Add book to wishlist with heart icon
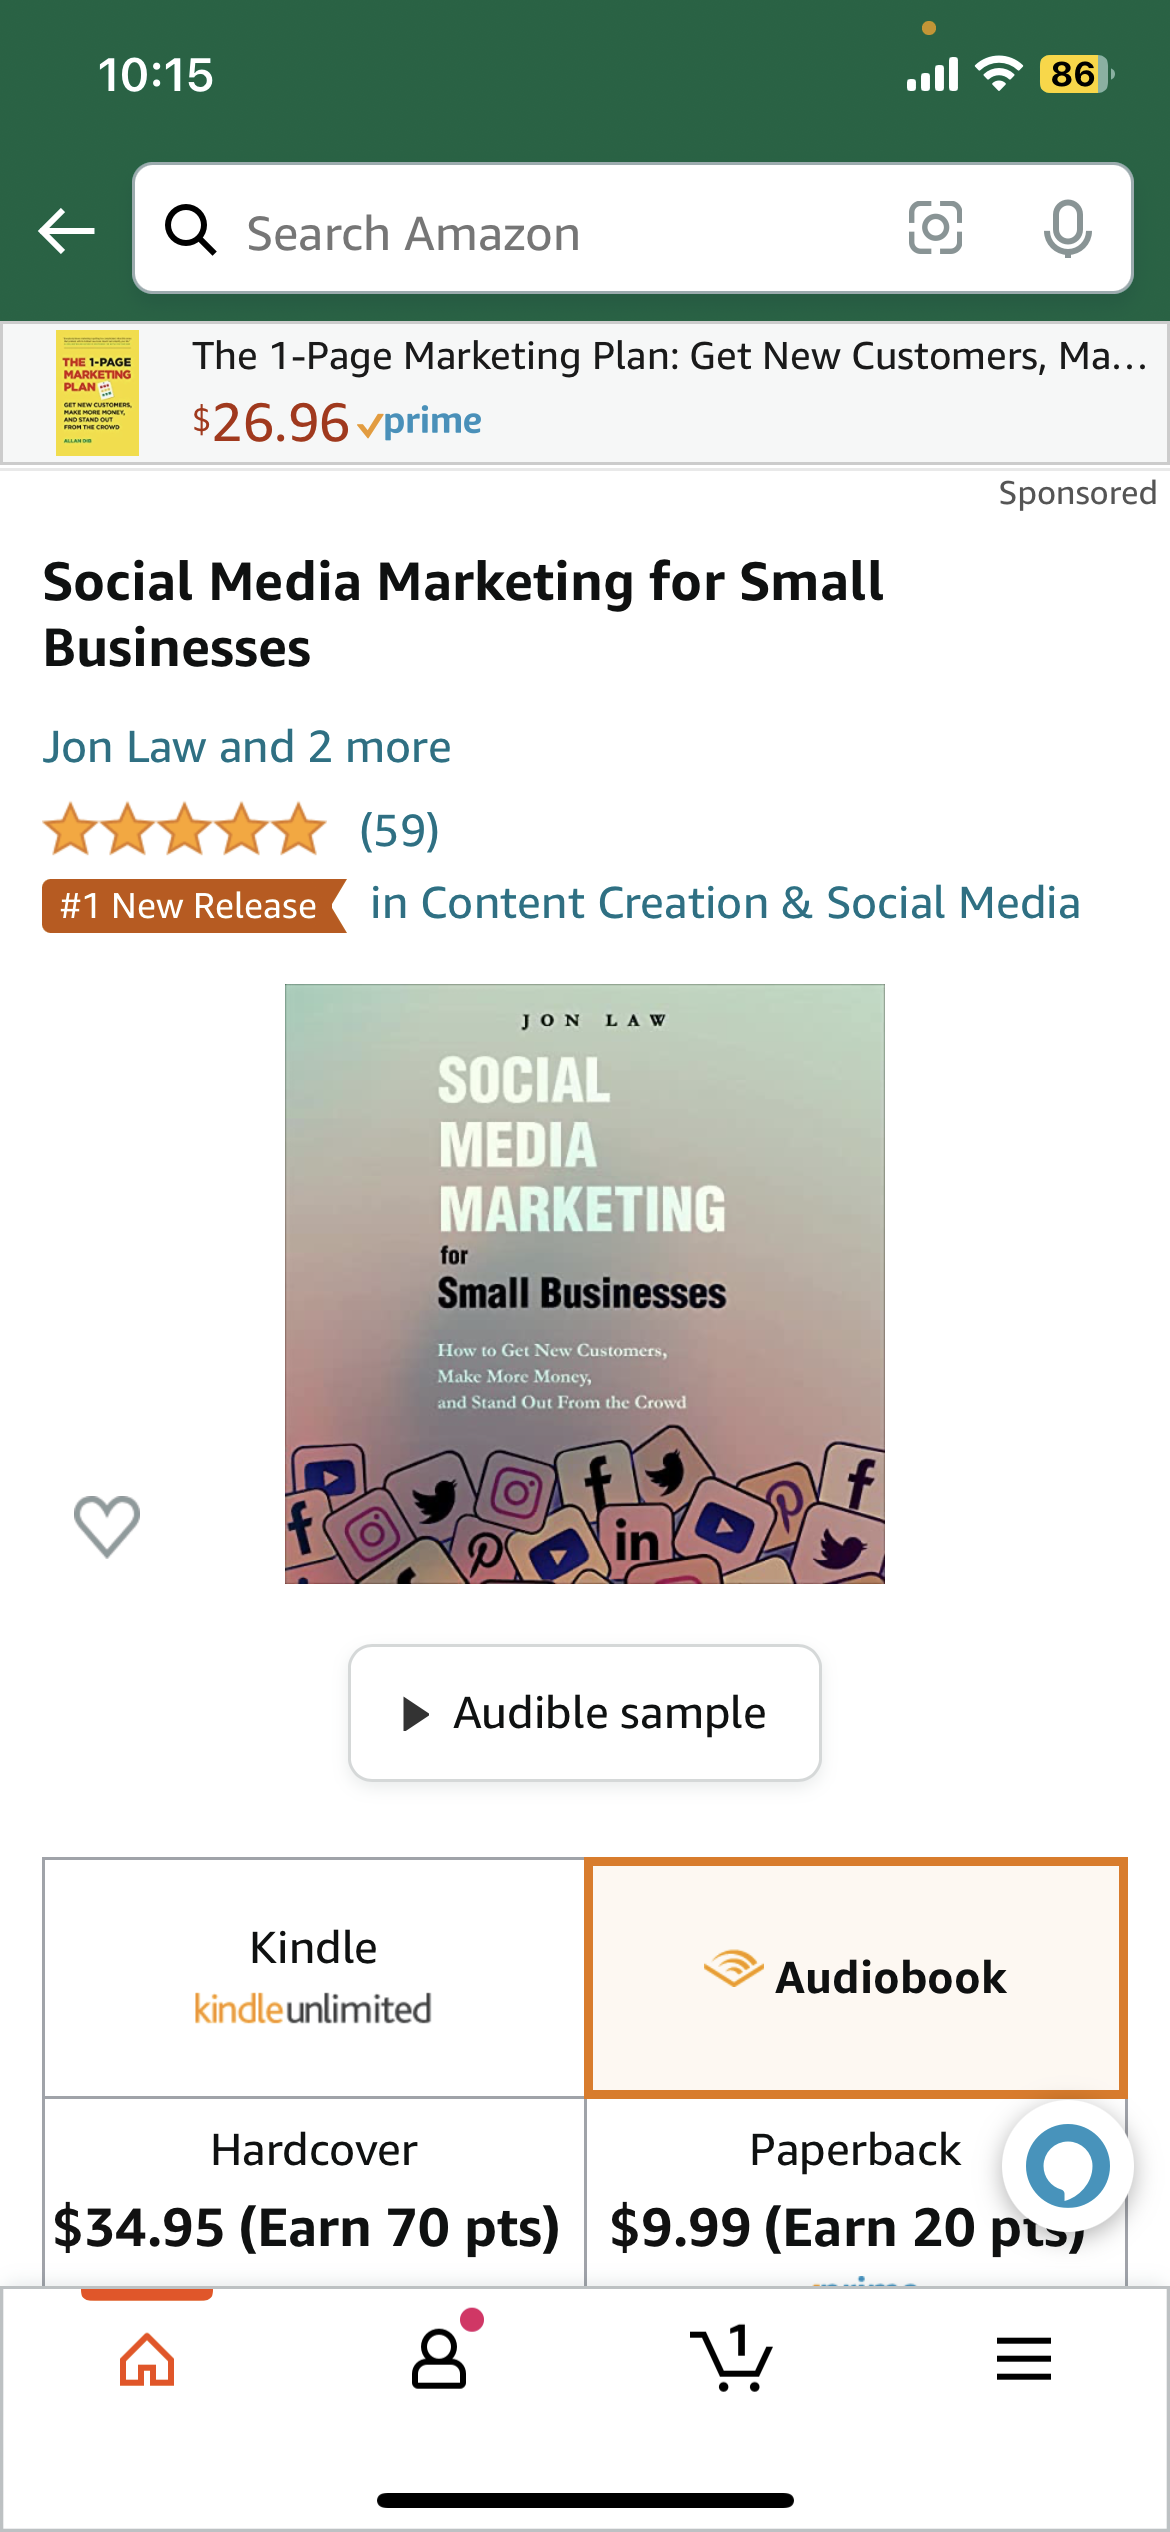Image resolution: width=1170 pixels, height=2532 pixels. (107, 1526)
